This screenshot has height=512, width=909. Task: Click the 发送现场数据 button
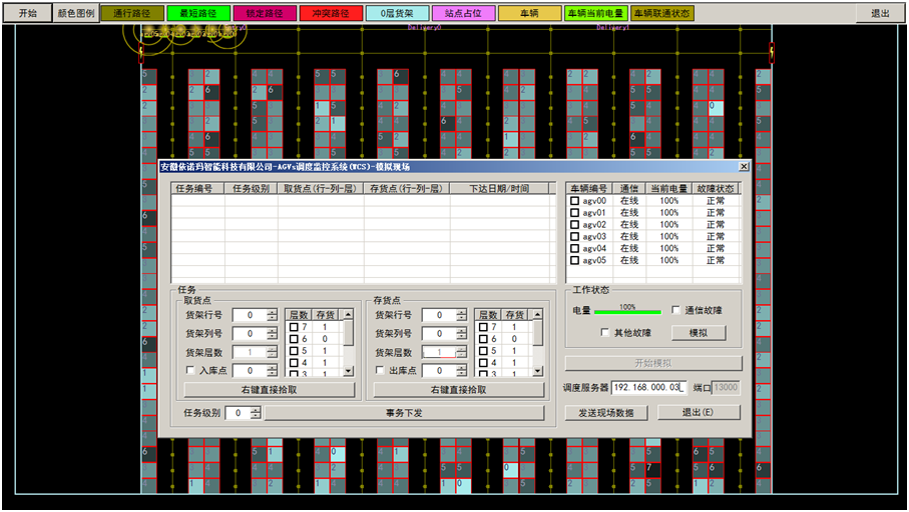click(606, 413)
